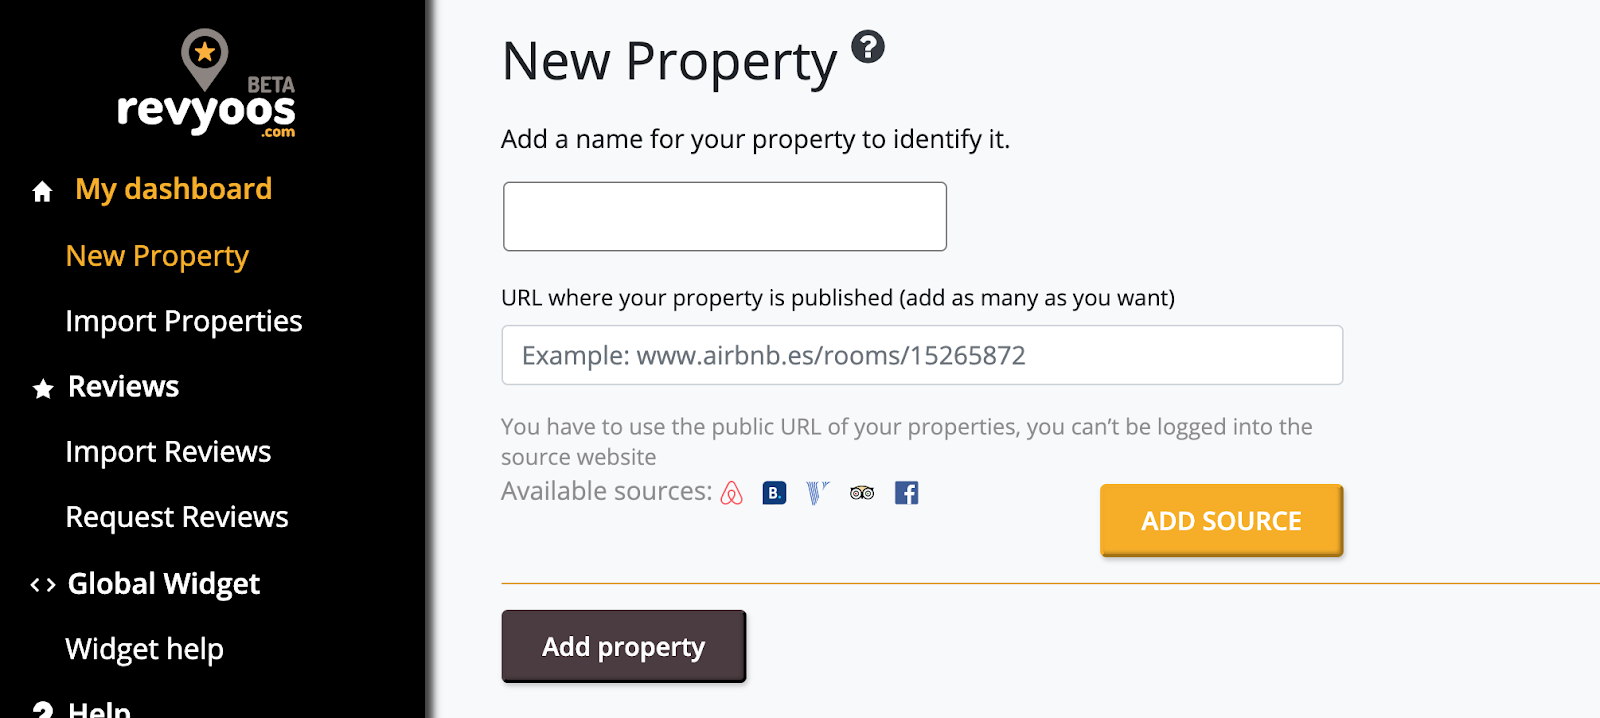Open the Import Reviews page
Image resolution: width=1600 pixels, height=718 pixels.
(168, 452)
